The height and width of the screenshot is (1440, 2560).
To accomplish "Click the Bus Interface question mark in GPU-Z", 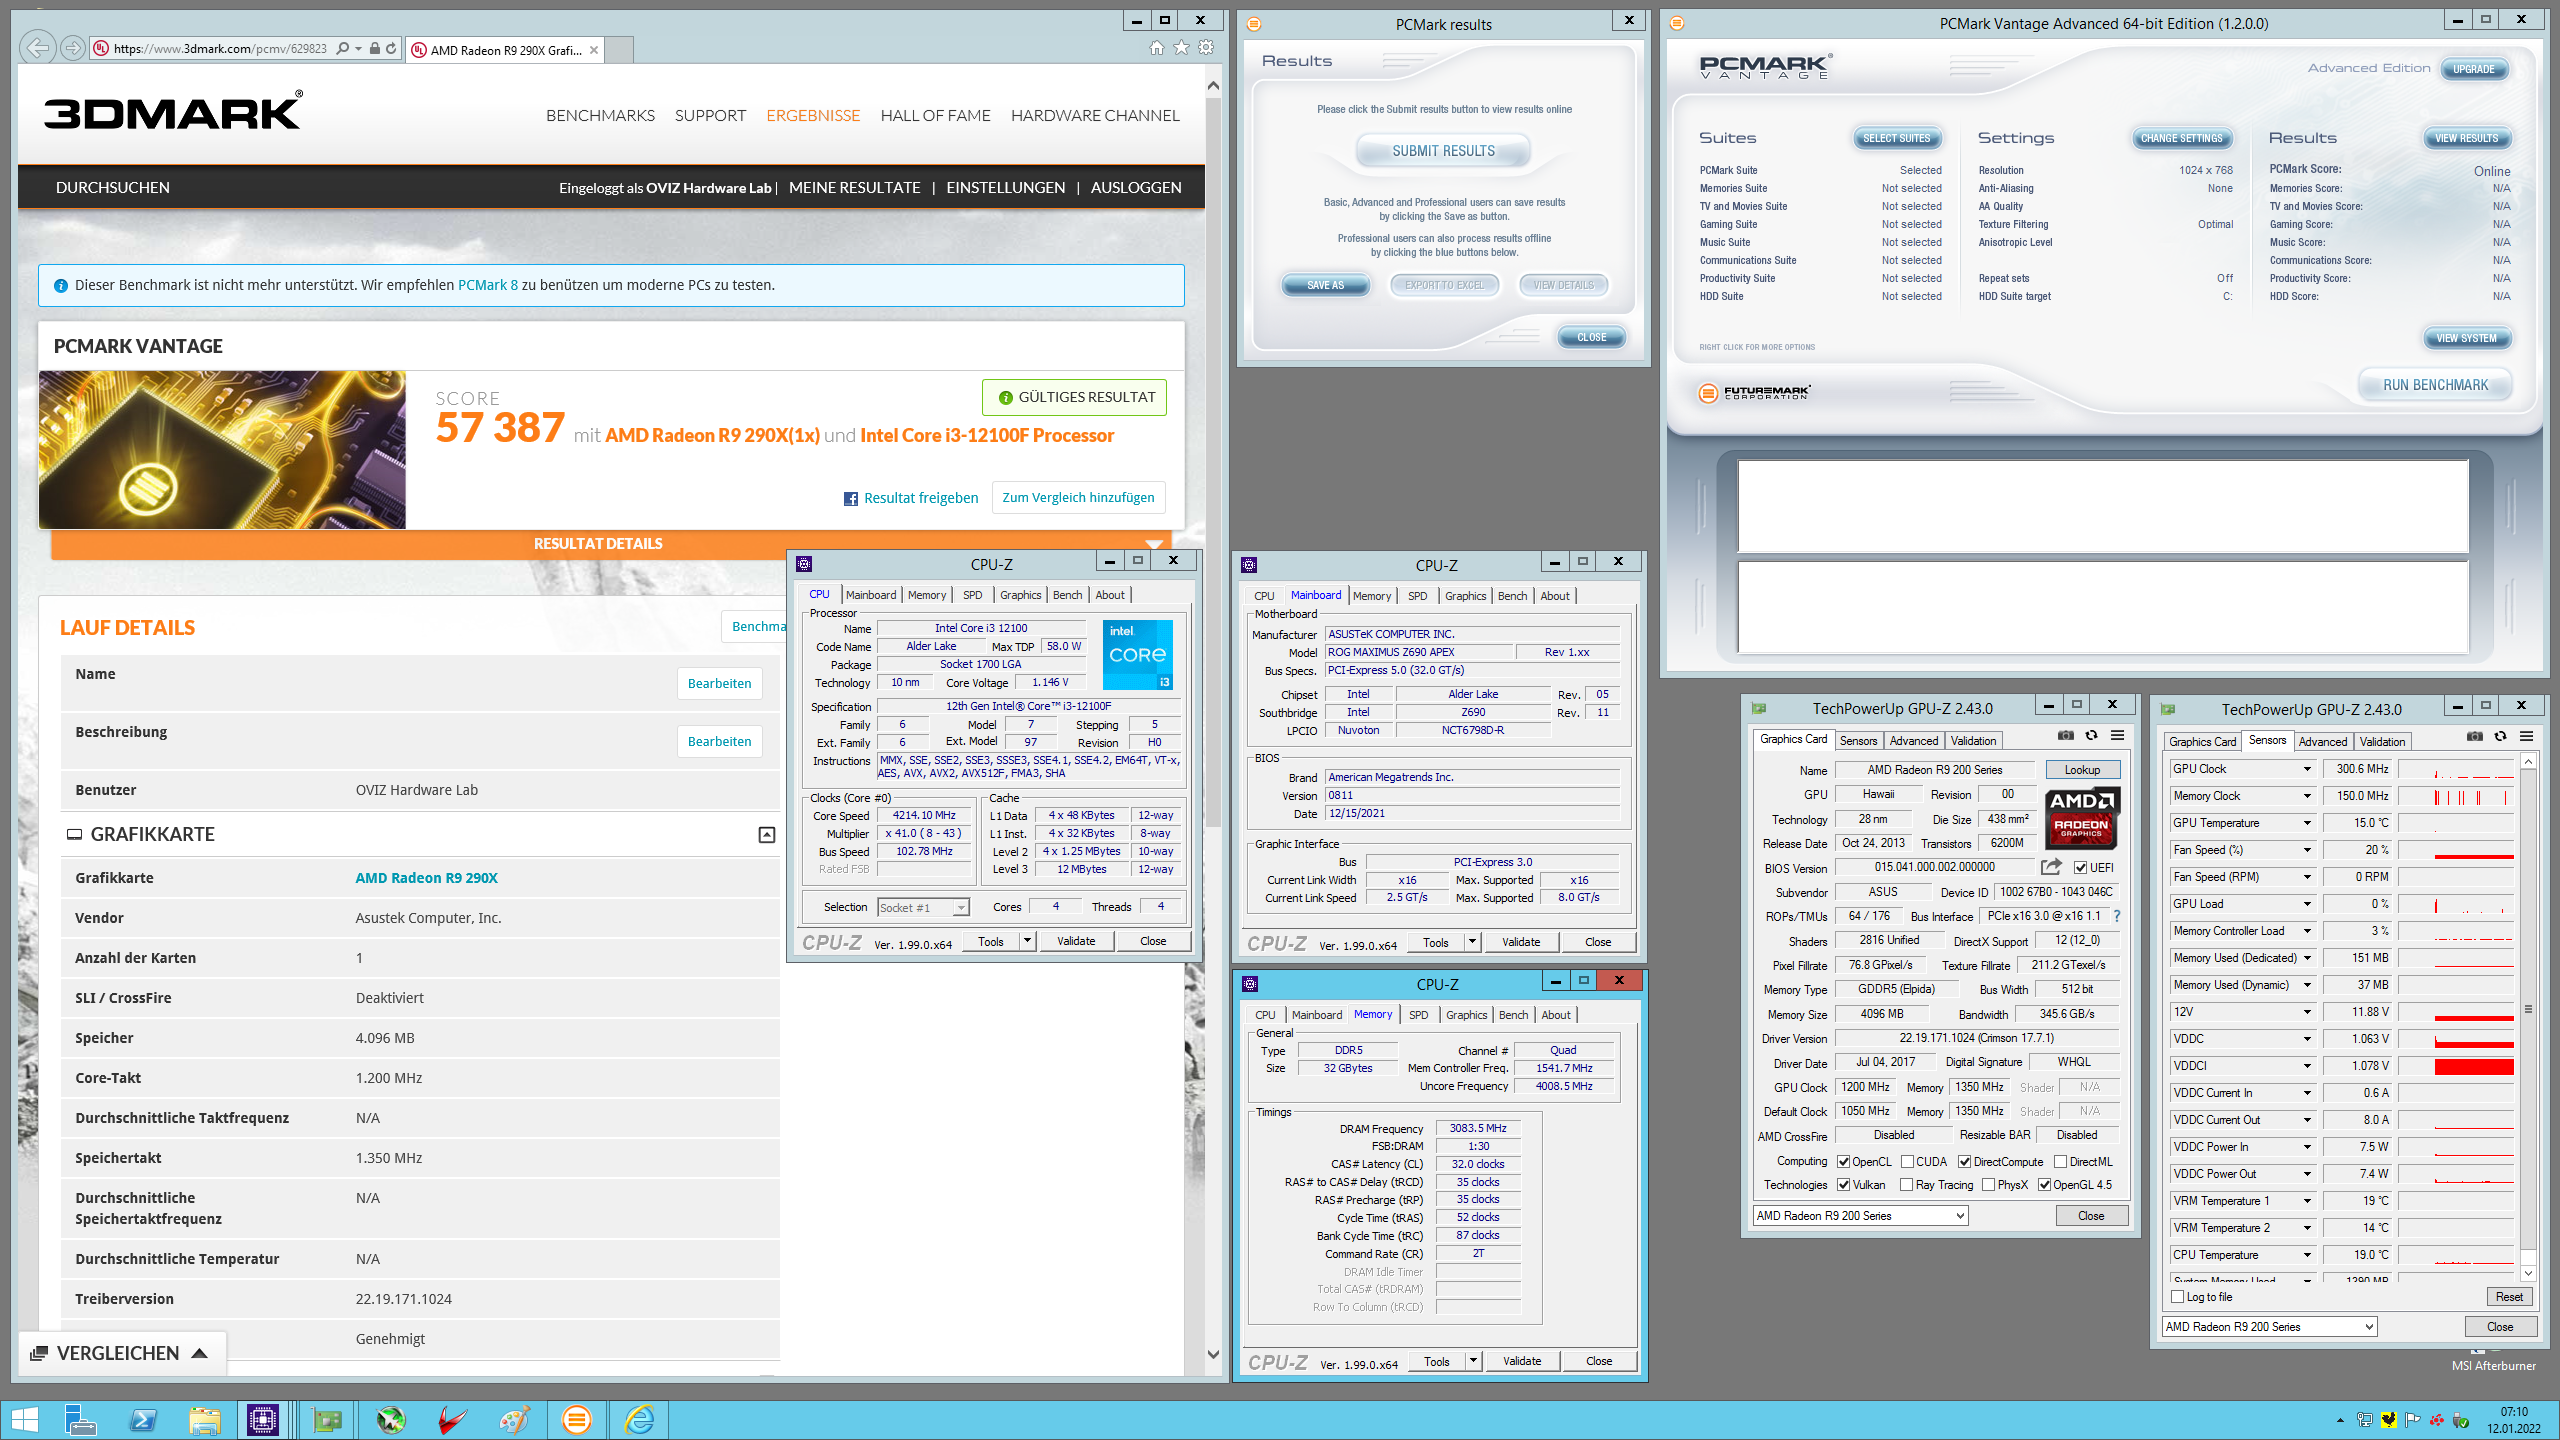I will coord(2117,916).
